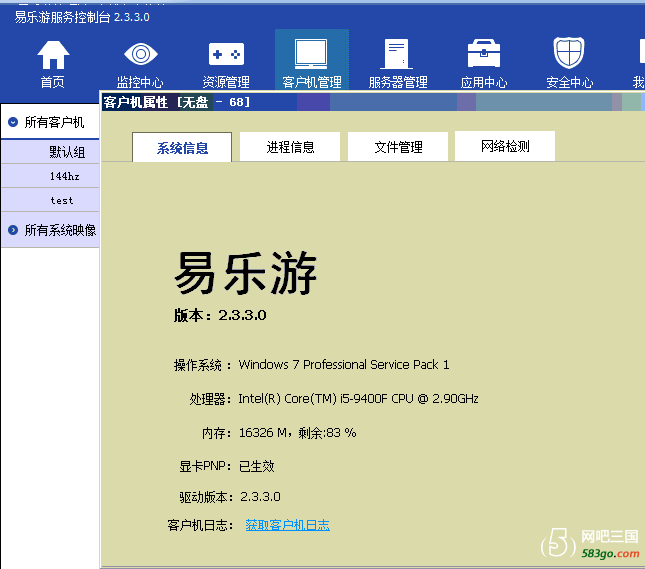The image size is (645, 569).
Task: Click the 获取客户机日志 link
Action: click(x=288, y=525)
